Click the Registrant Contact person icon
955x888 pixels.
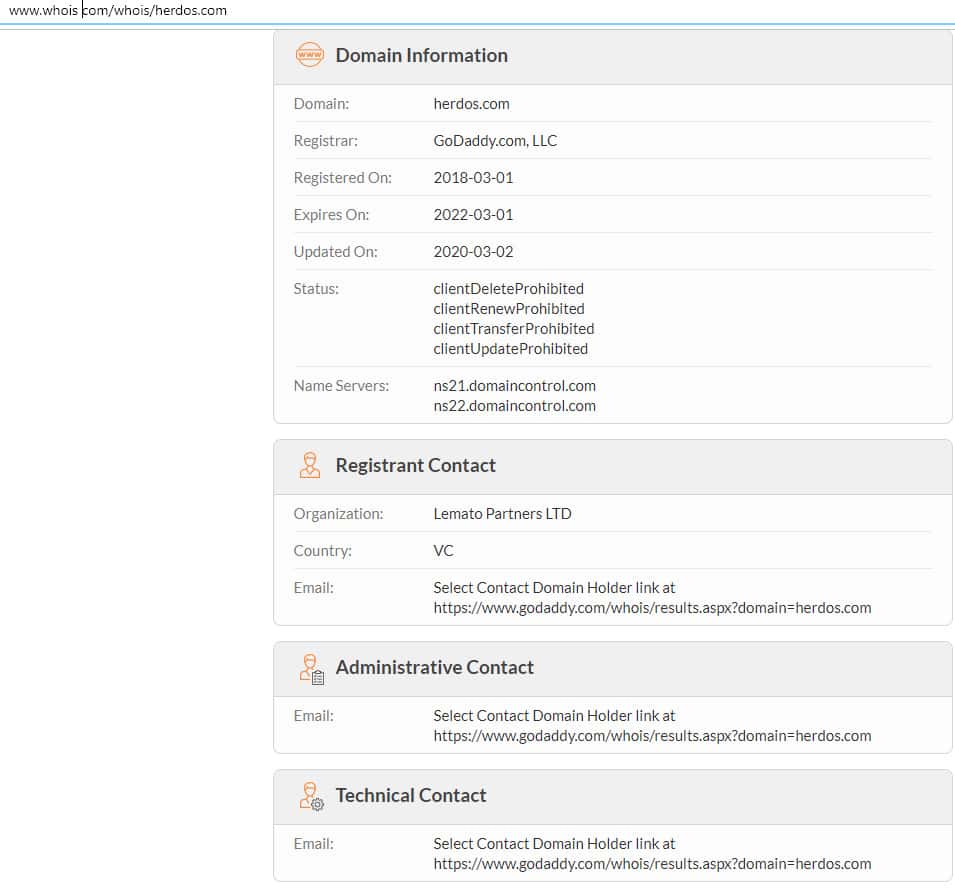coord(310,466)
